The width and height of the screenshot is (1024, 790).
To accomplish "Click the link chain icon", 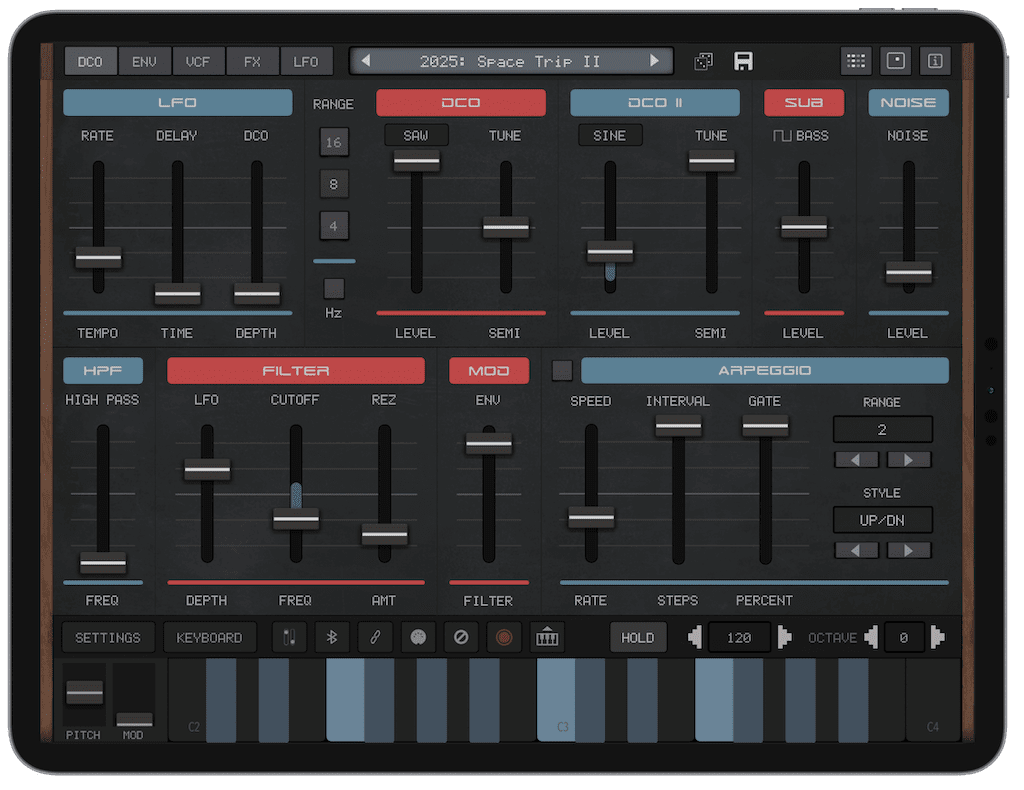I will [x=375, y=637].
